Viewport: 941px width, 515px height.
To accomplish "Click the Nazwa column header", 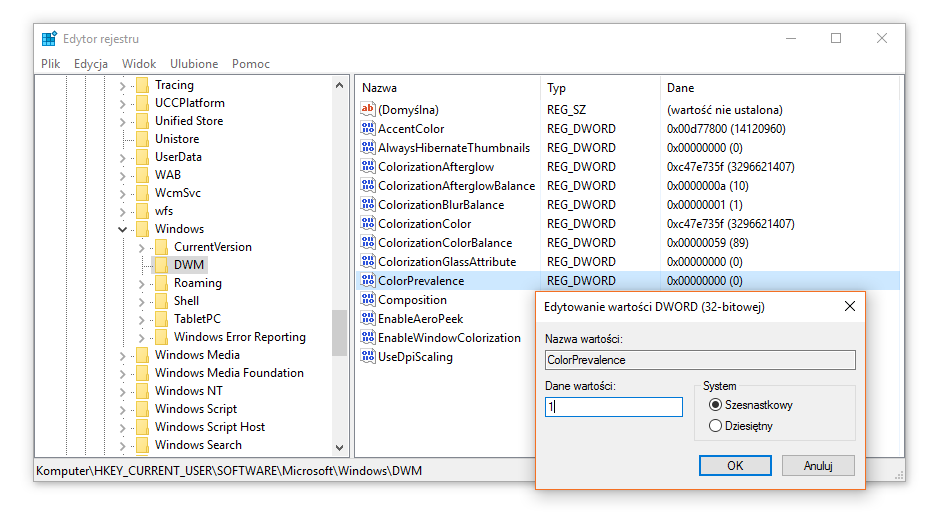I will [448, 88].
